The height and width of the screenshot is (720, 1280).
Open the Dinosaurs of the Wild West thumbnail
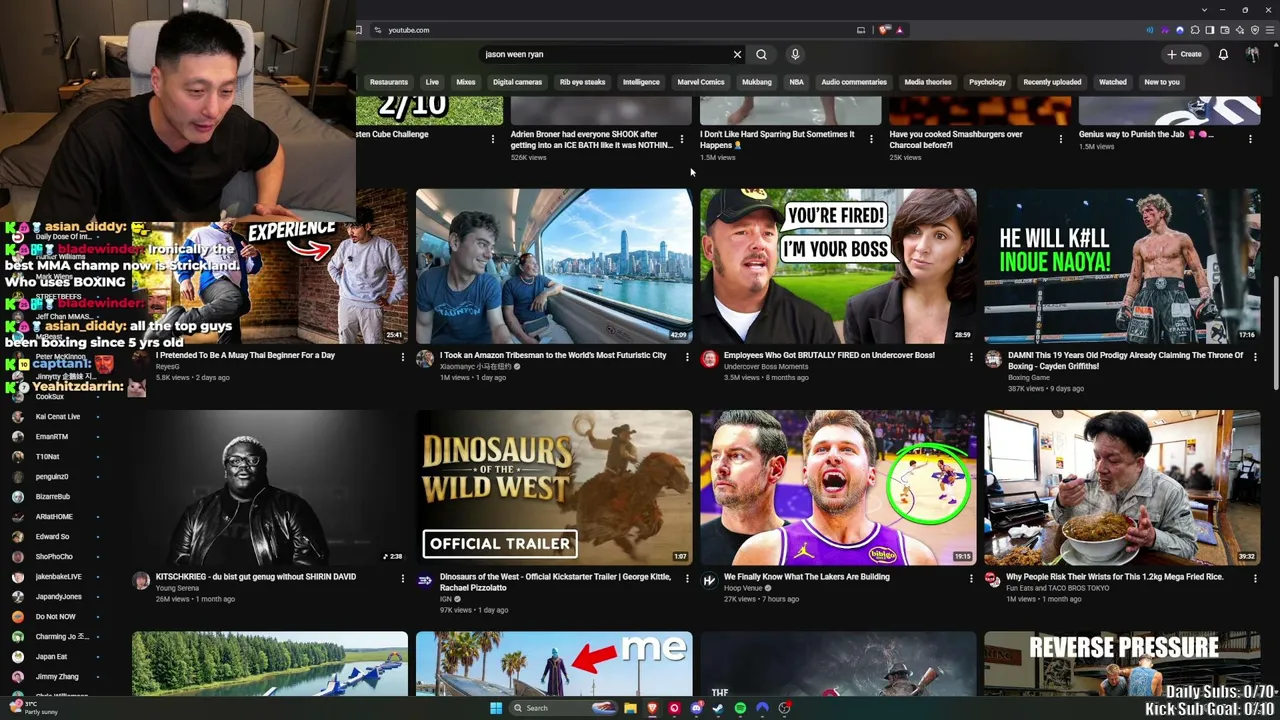point(554,487)
